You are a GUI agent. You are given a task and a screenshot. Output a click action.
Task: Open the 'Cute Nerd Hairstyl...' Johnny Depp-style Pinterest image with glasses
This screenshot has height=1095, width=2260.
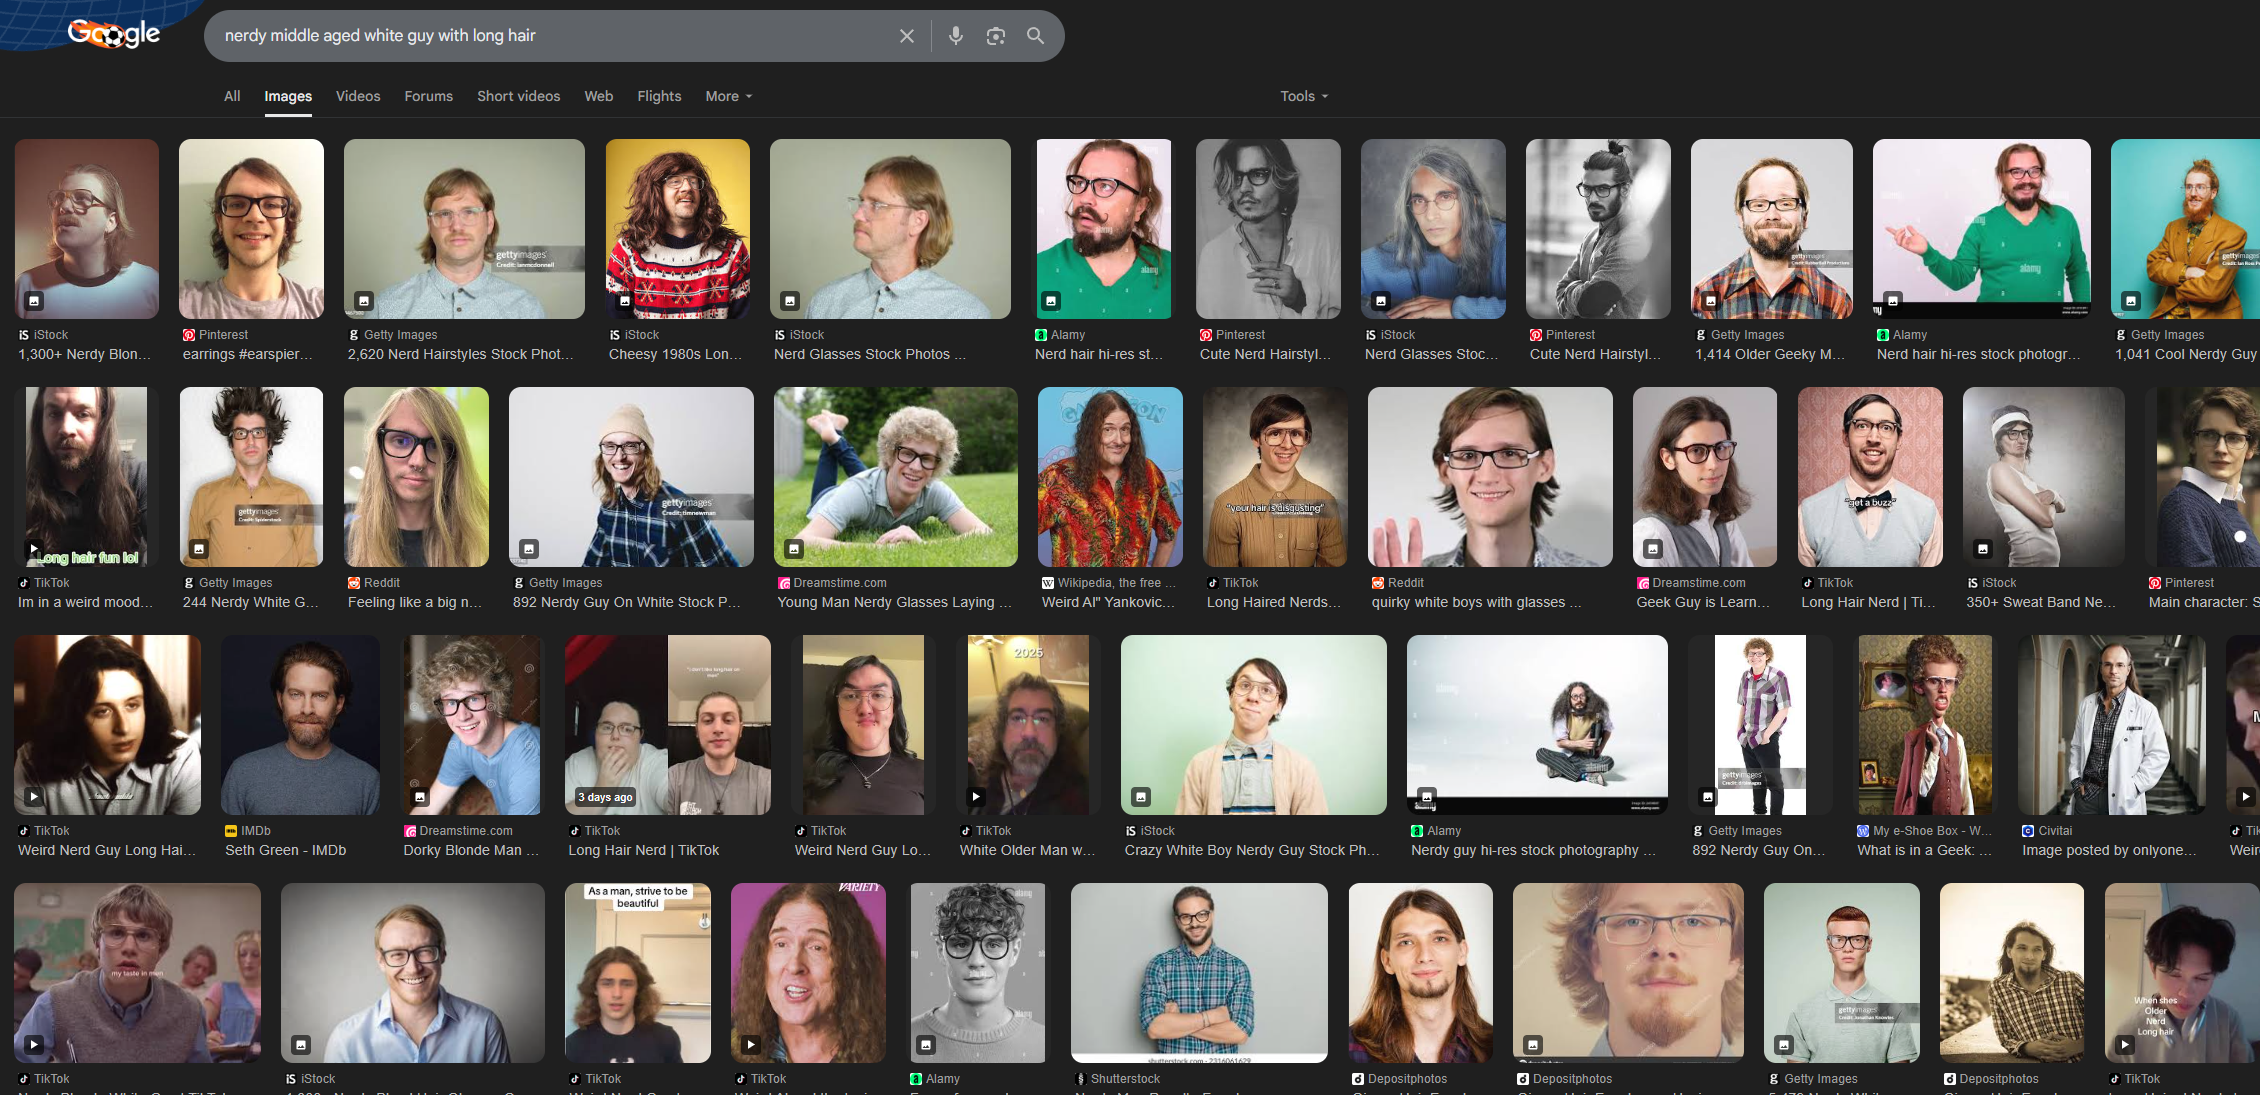(x=1268, y=229)
